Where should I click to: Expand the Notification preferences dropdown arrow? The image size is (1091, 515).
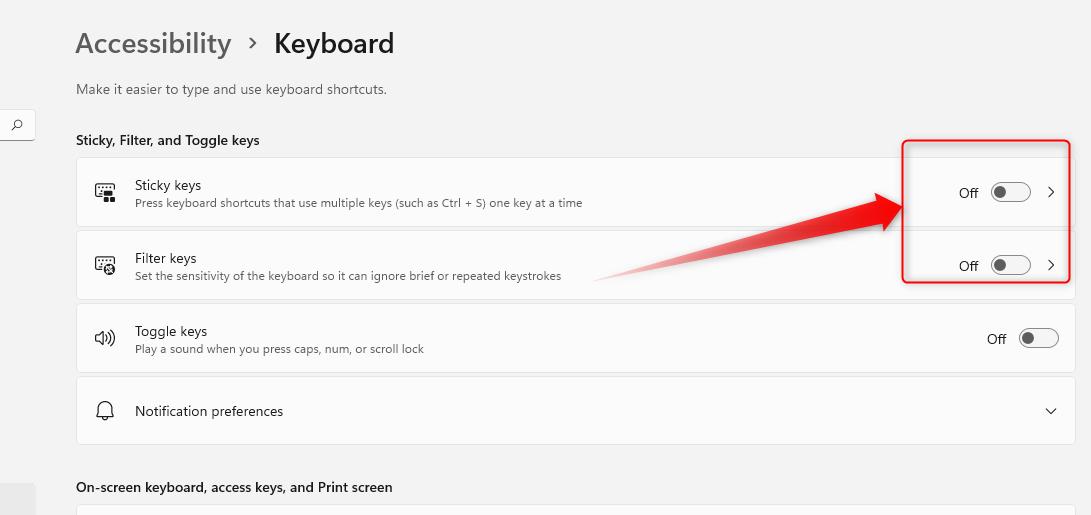(1051, 411)
